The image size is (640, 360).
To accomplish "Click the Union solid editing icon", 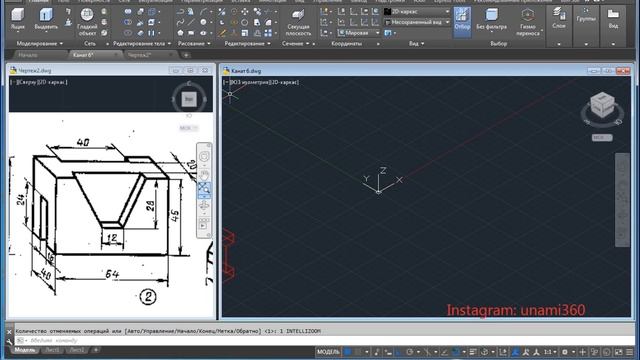I will click(x=128, y=11).
